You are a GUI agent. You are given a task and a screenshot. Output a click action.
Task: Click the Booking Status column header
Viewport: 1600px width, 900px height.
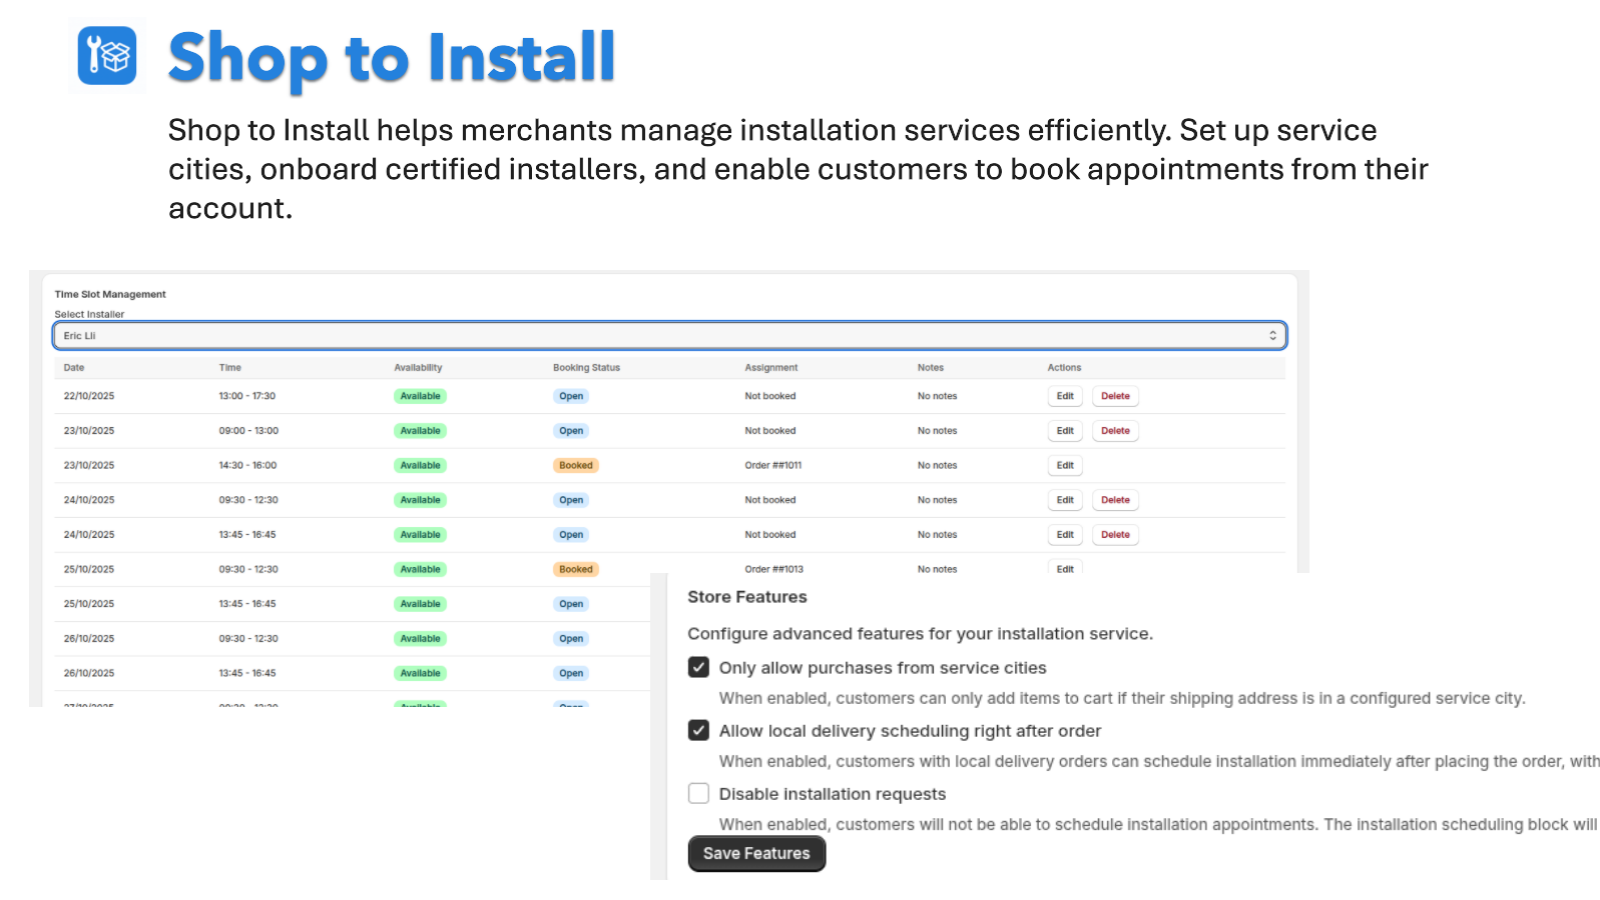587,367
